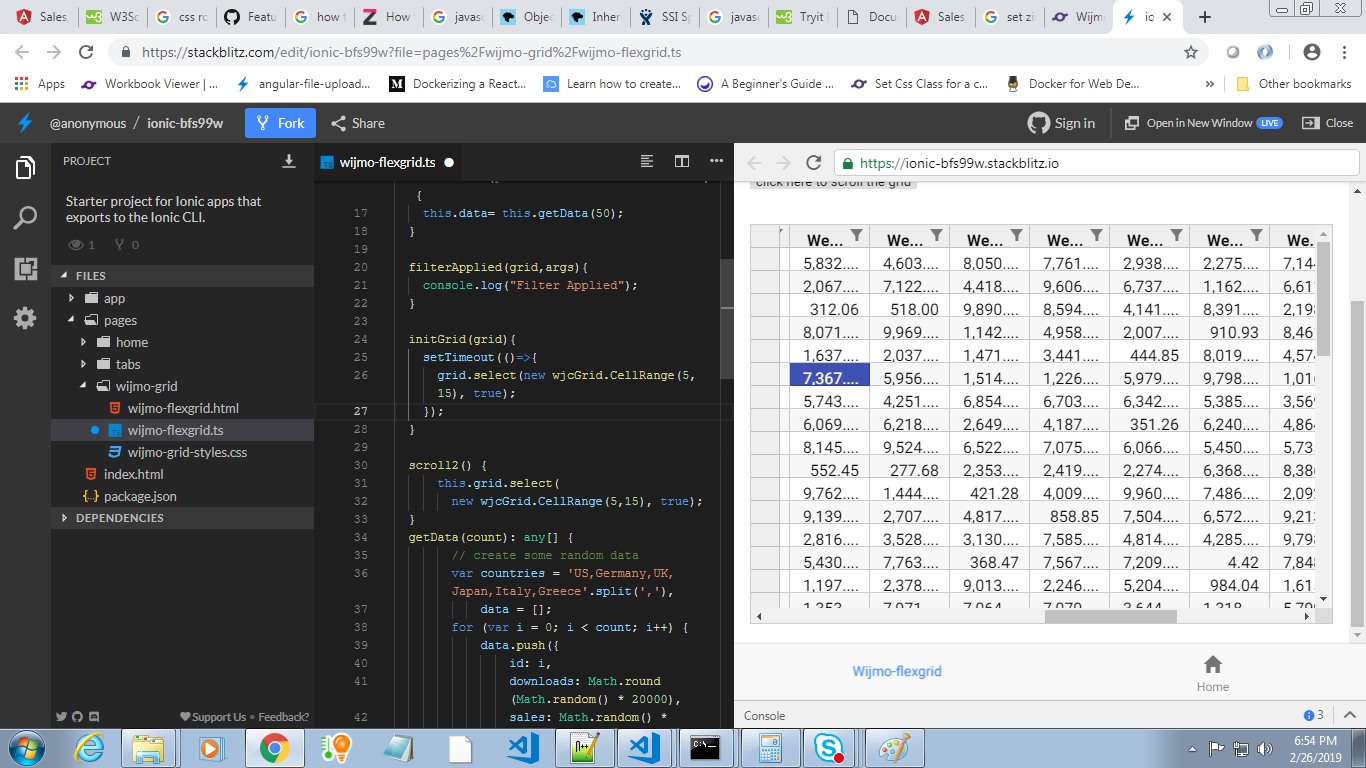Open the Home tab icon in the Ionic app
The image size is (1366, 768).
(1213, 665)
